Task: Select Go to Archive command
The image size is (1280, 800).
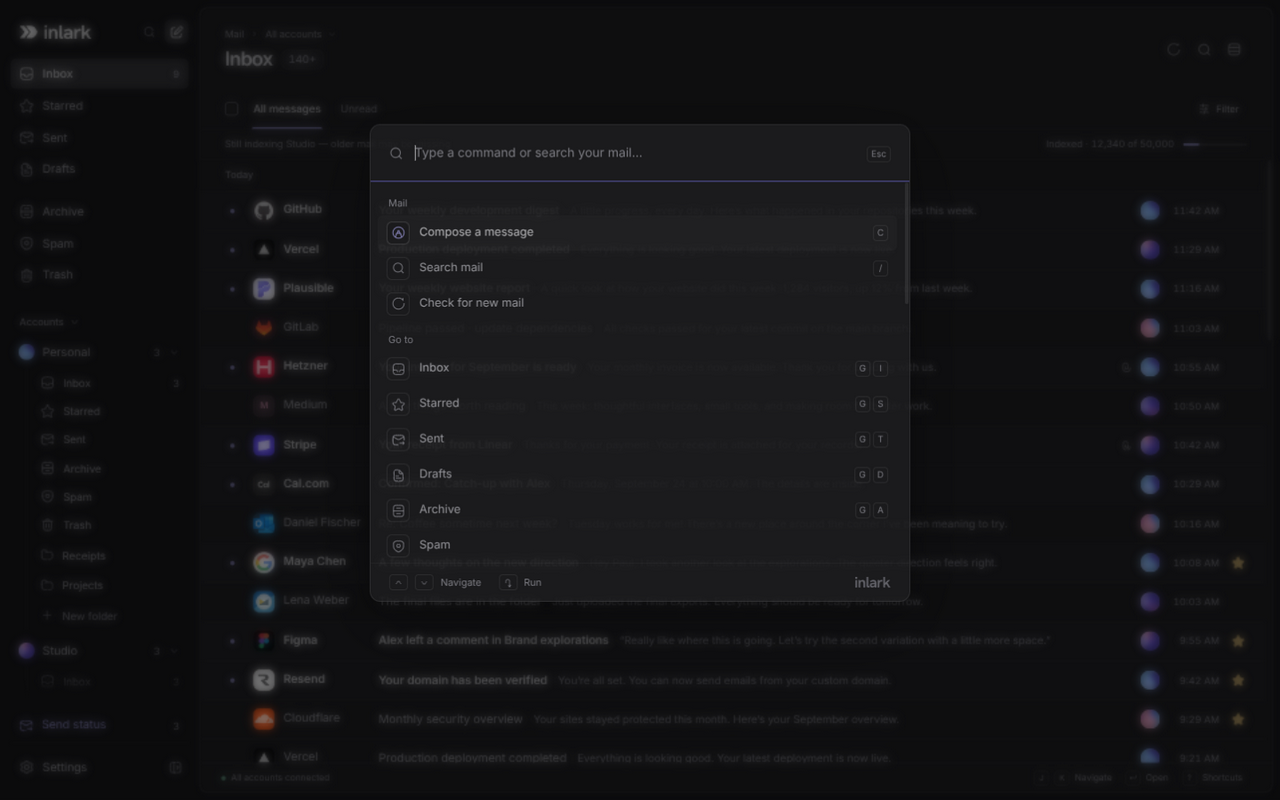Action: point(638,510)
